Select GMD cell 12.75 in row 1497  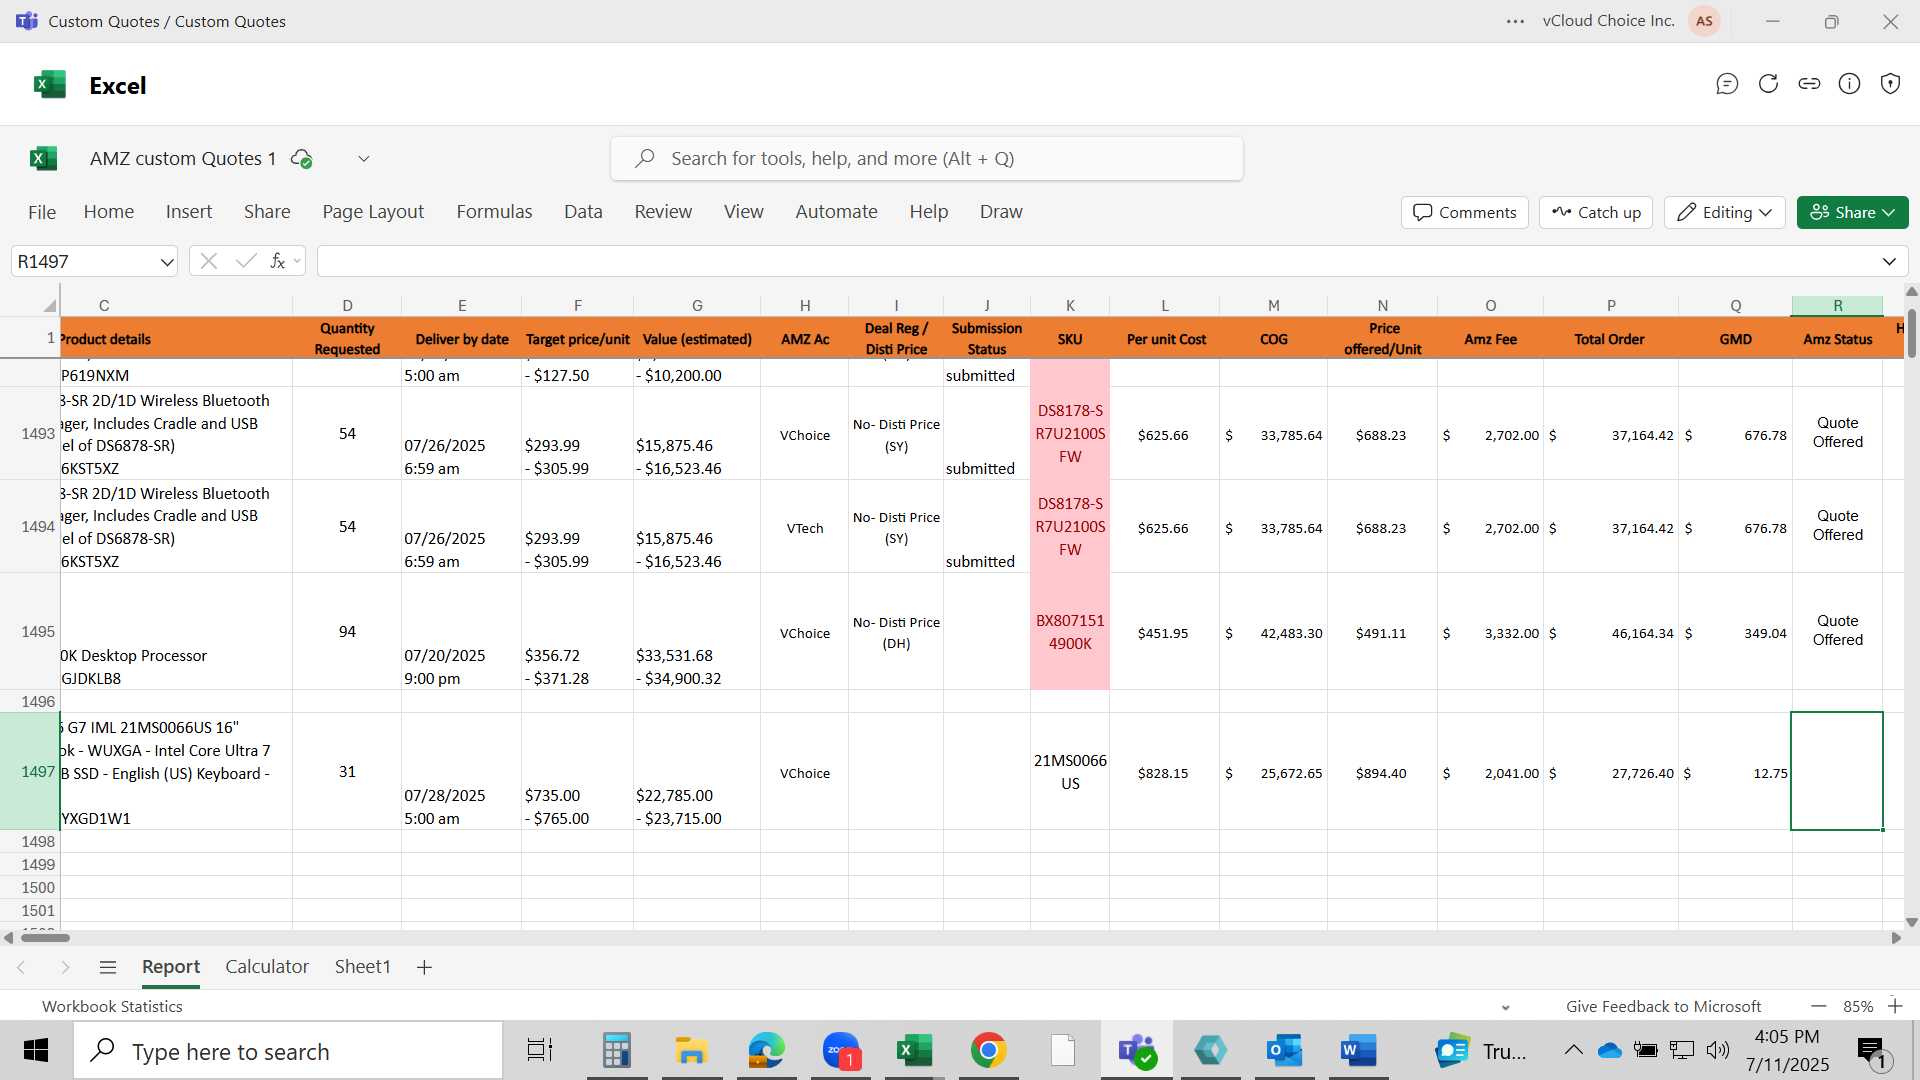[x=1735, y=771]
